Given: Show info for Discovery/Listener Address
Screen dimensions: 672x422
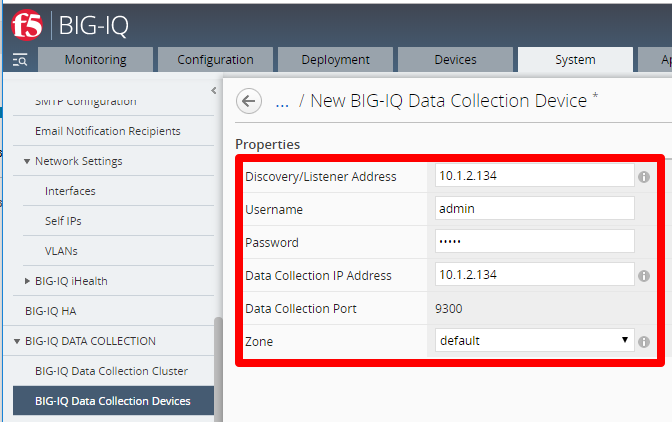Looking at the screenshot, I should pyautogui.click(x=644, y=177).
